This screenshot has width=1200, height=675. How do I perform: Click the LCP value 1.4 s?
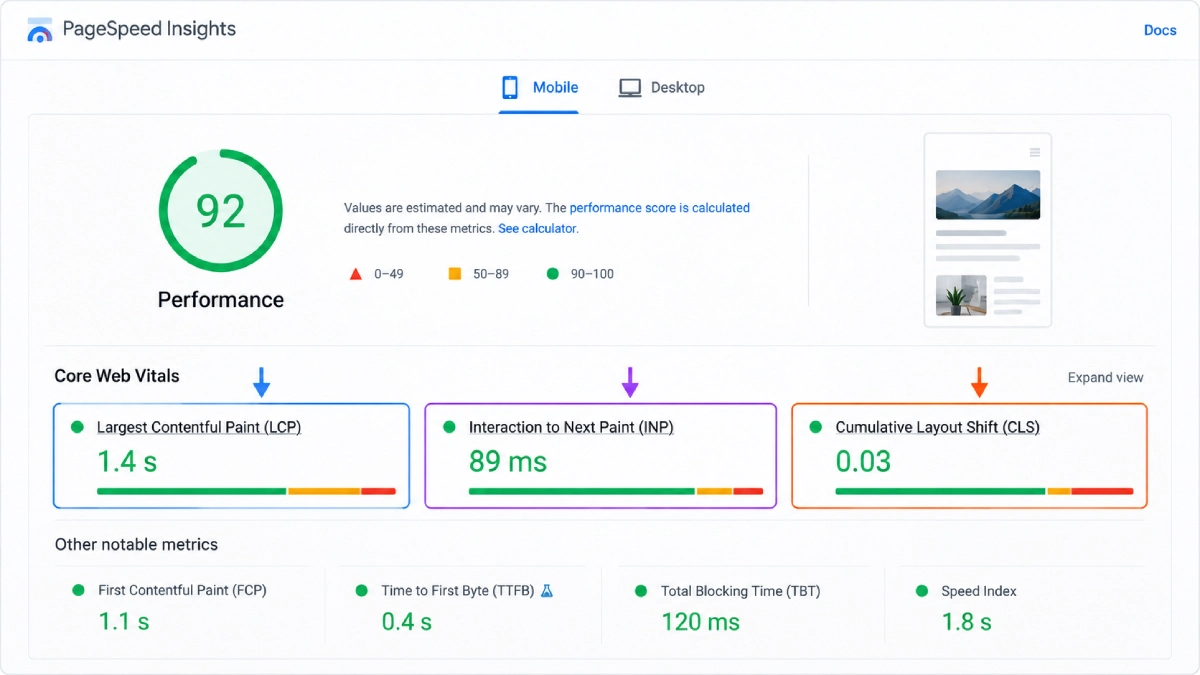tap(127, 461)
